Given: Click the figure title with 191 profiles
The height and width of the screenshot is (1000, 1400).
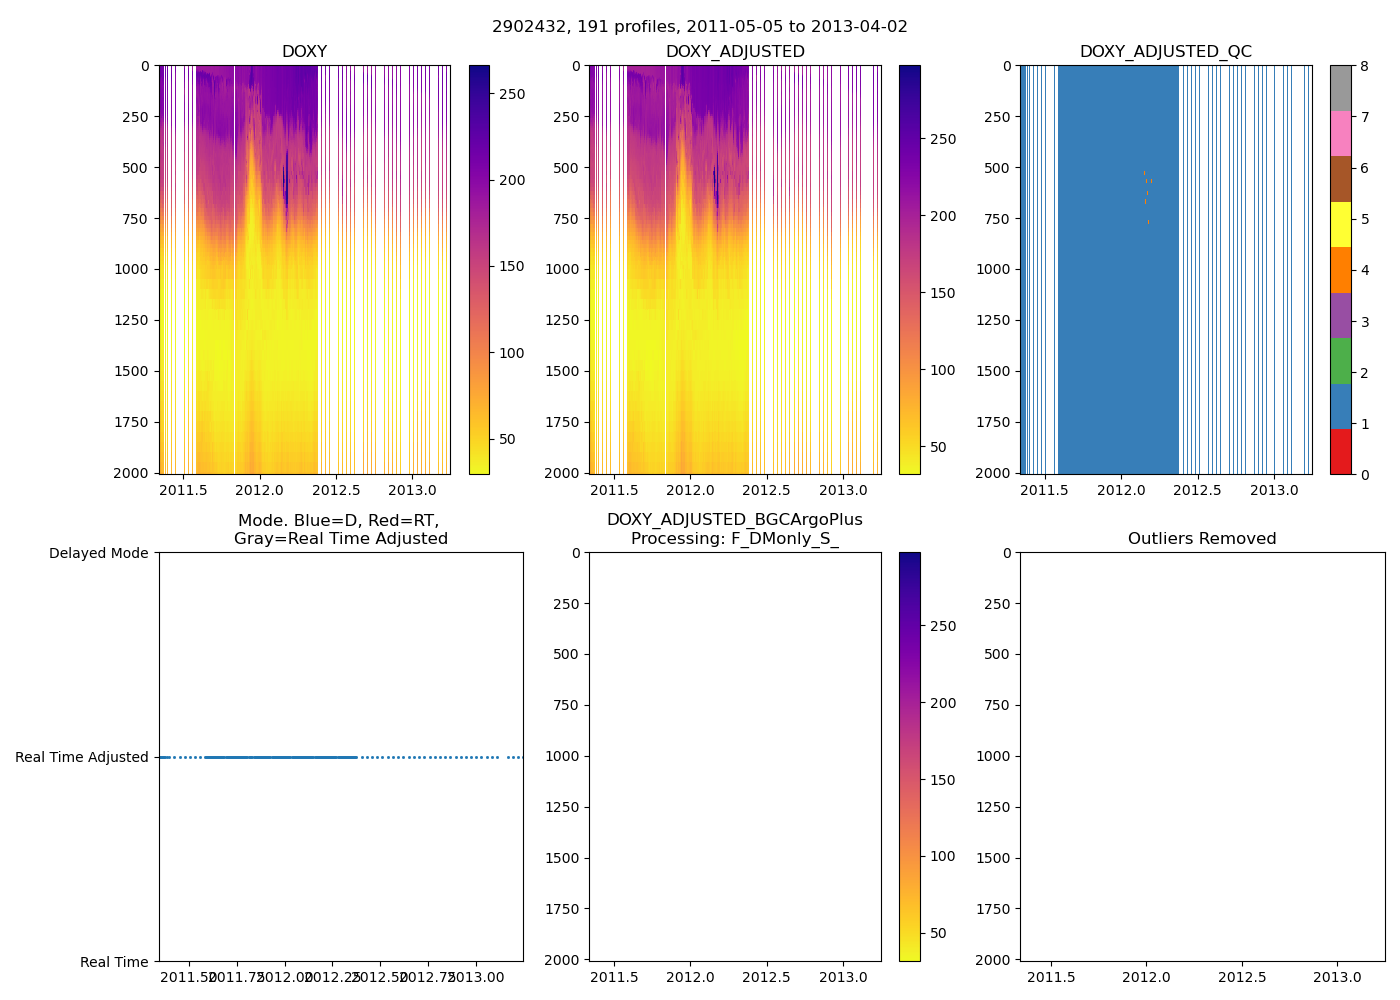Looking at the screenshot, I should [x=699, y=27].
